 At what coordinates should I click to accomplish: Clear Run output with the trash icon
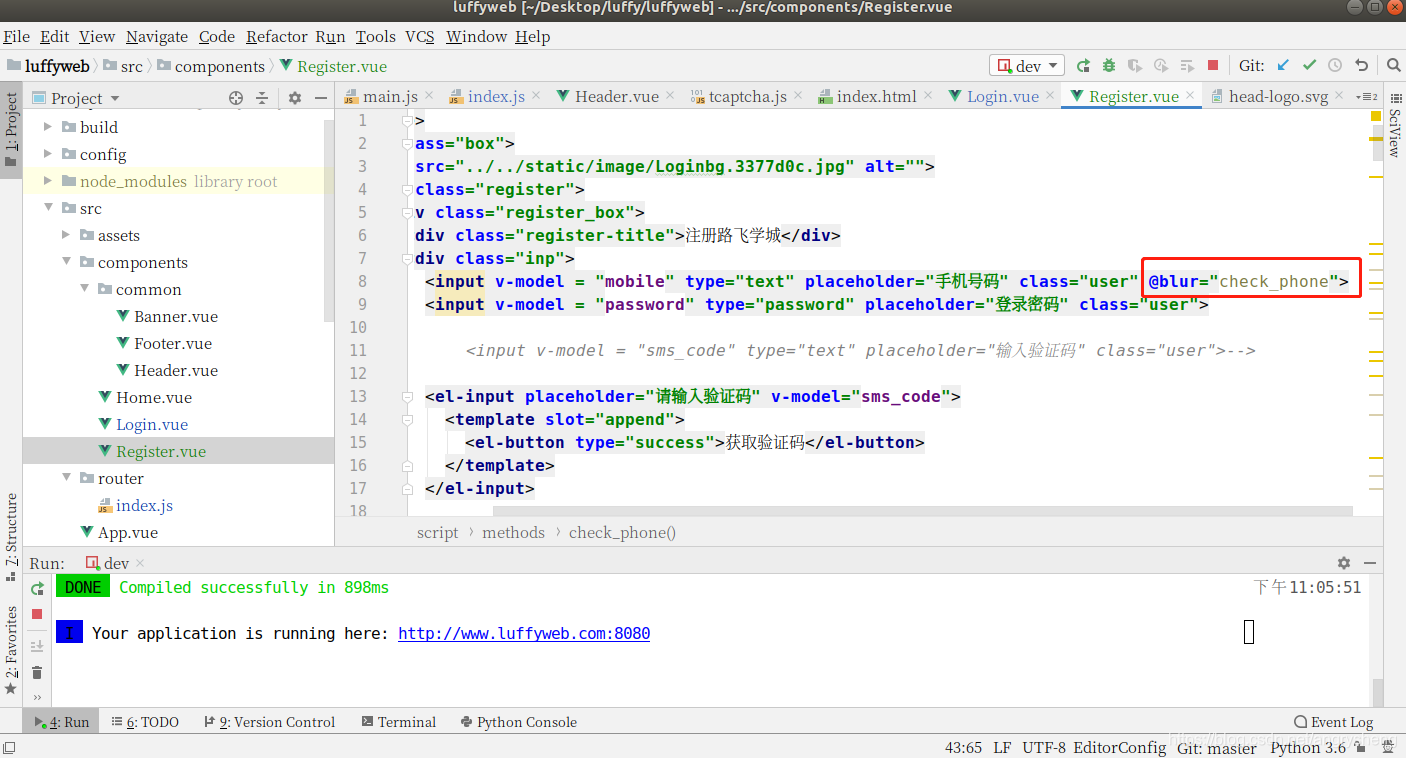click(37, 673)
